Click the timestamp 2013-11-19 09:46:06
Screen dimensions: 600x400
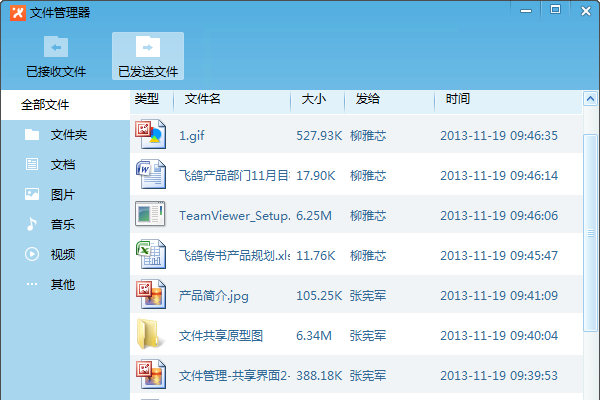pyautogui.click(x=499, y=216)
